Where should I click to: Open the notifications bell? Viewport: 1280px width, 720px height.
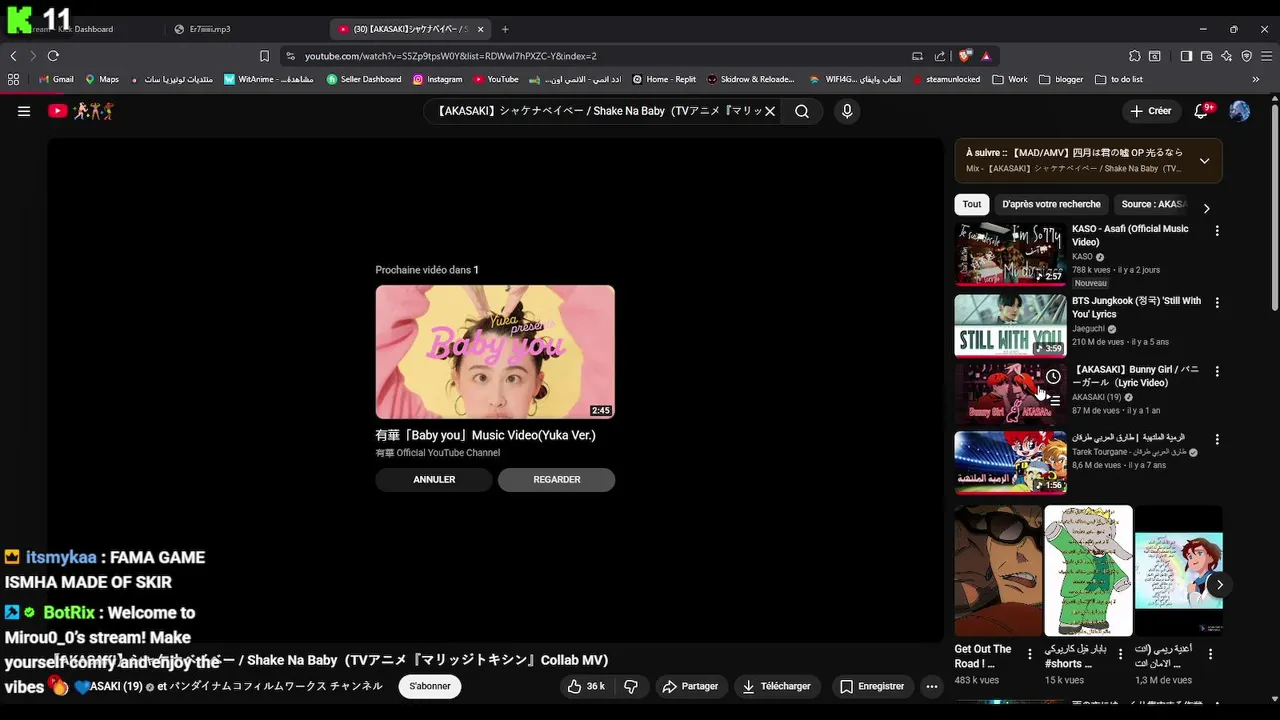(1203, 111)
